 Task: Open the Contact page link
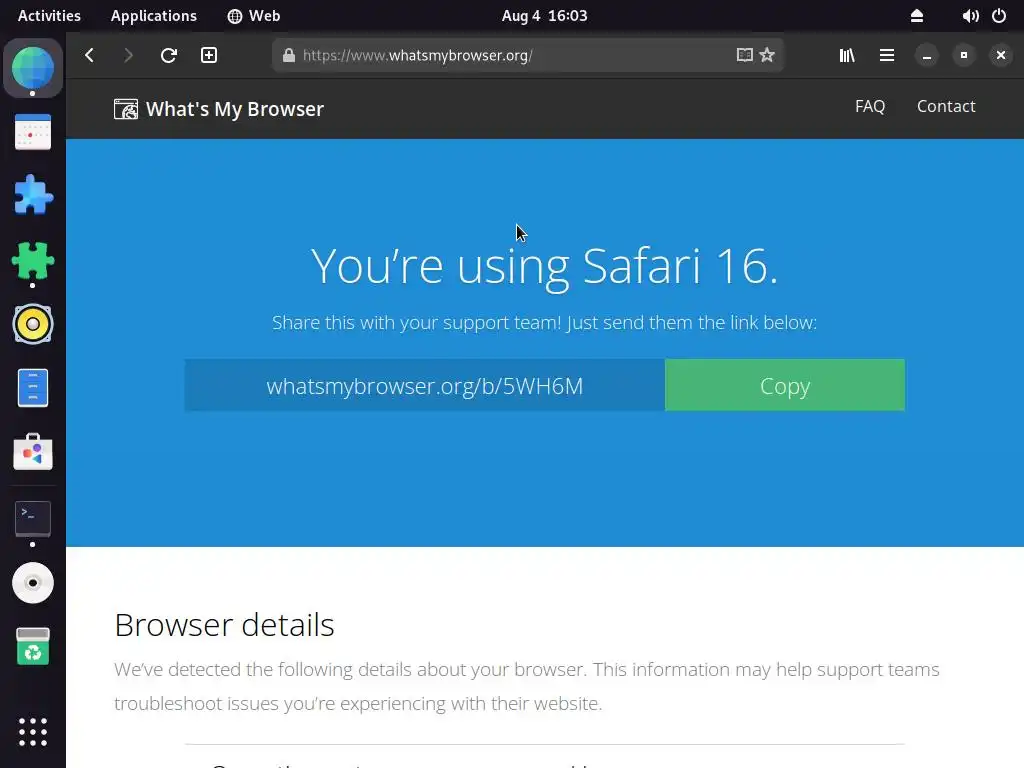click(946, 106)
